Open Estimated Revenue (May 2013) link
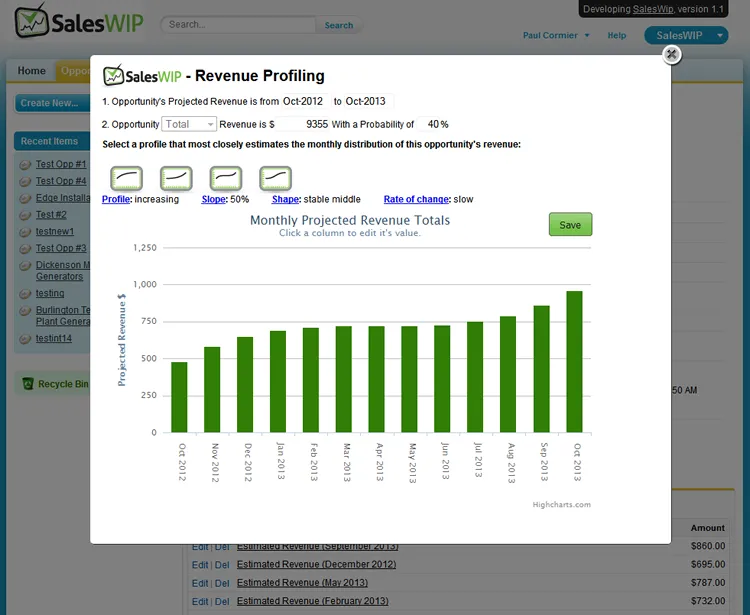The image size is (750, 615). [x=302, y=583]
